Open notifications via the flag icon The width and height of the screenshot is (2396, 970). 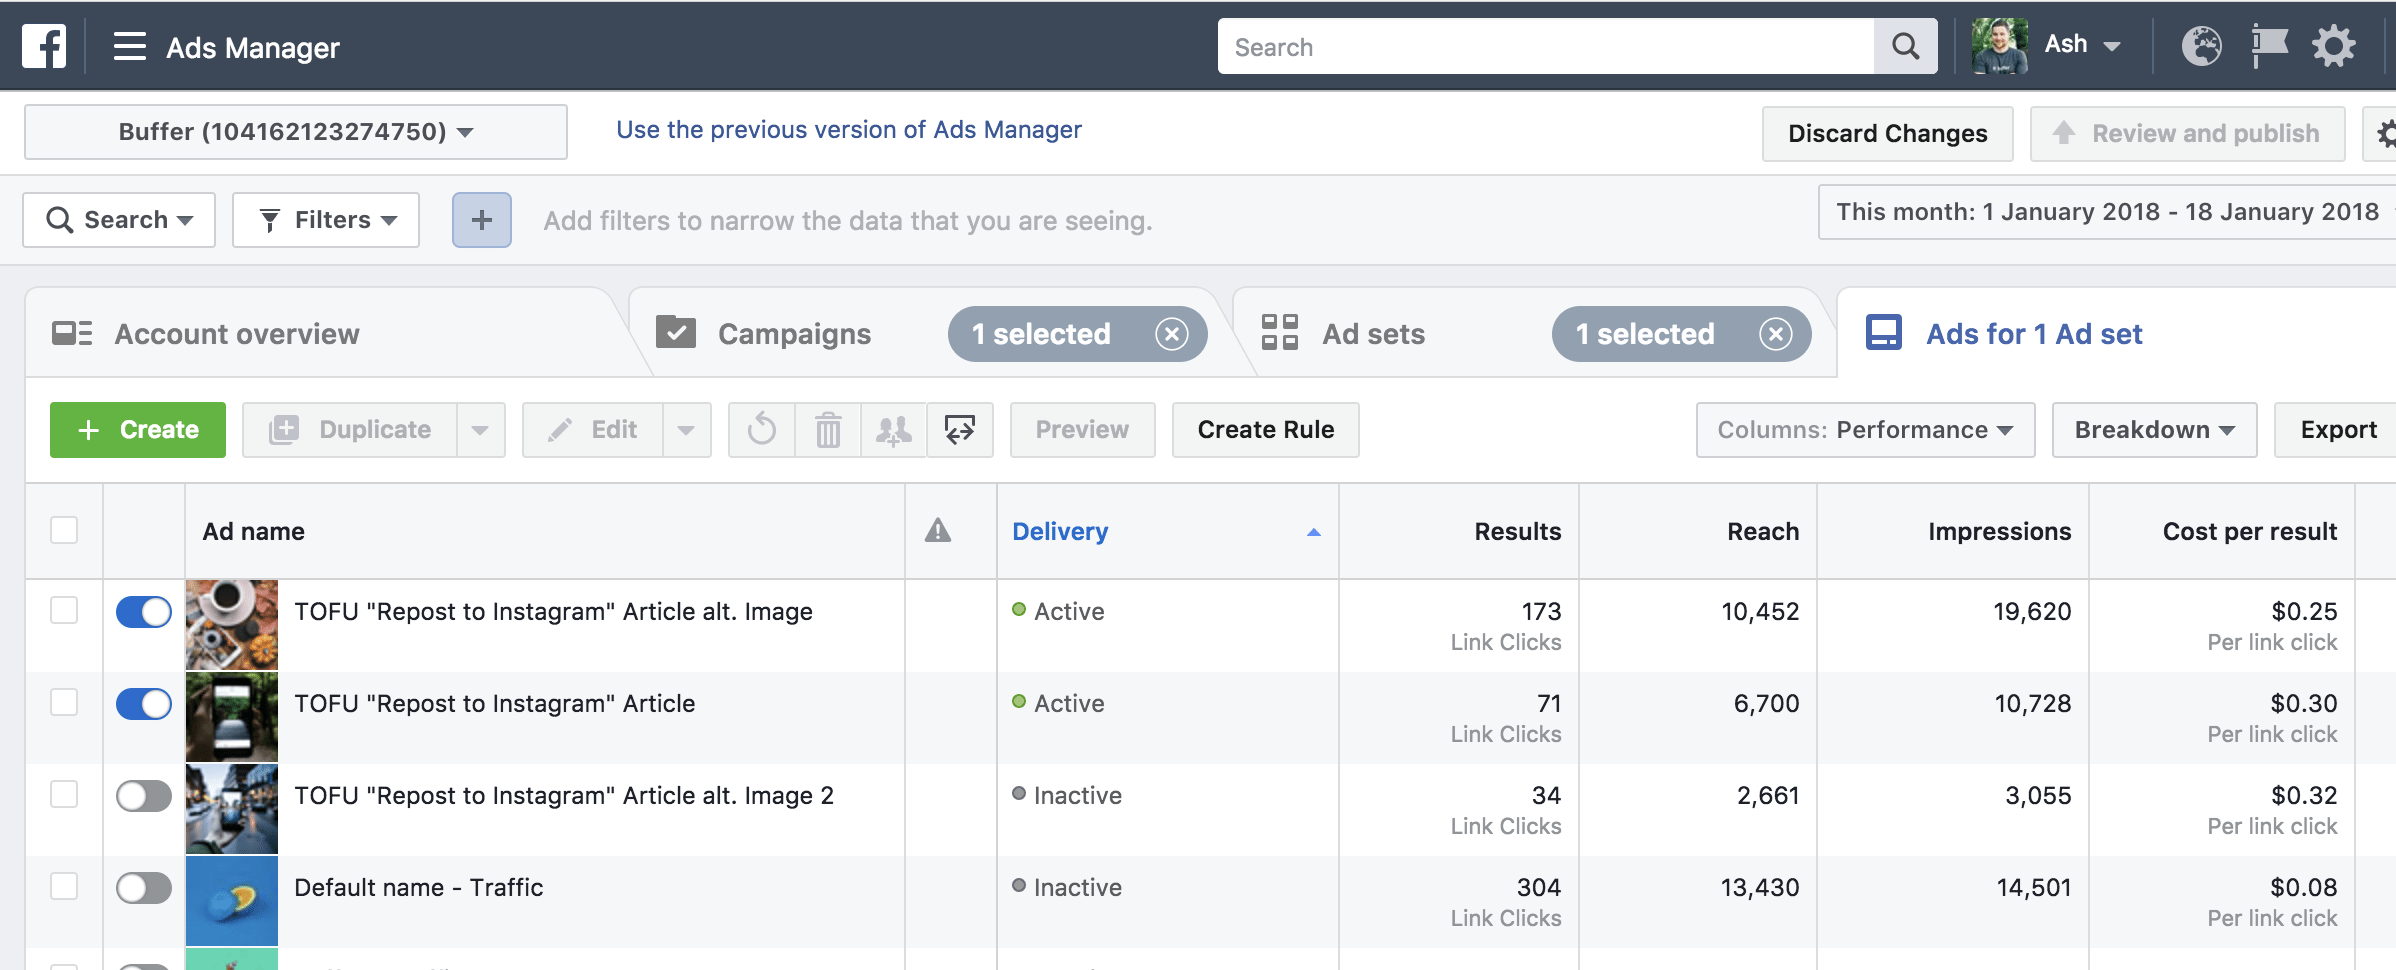coord(2268,45)
